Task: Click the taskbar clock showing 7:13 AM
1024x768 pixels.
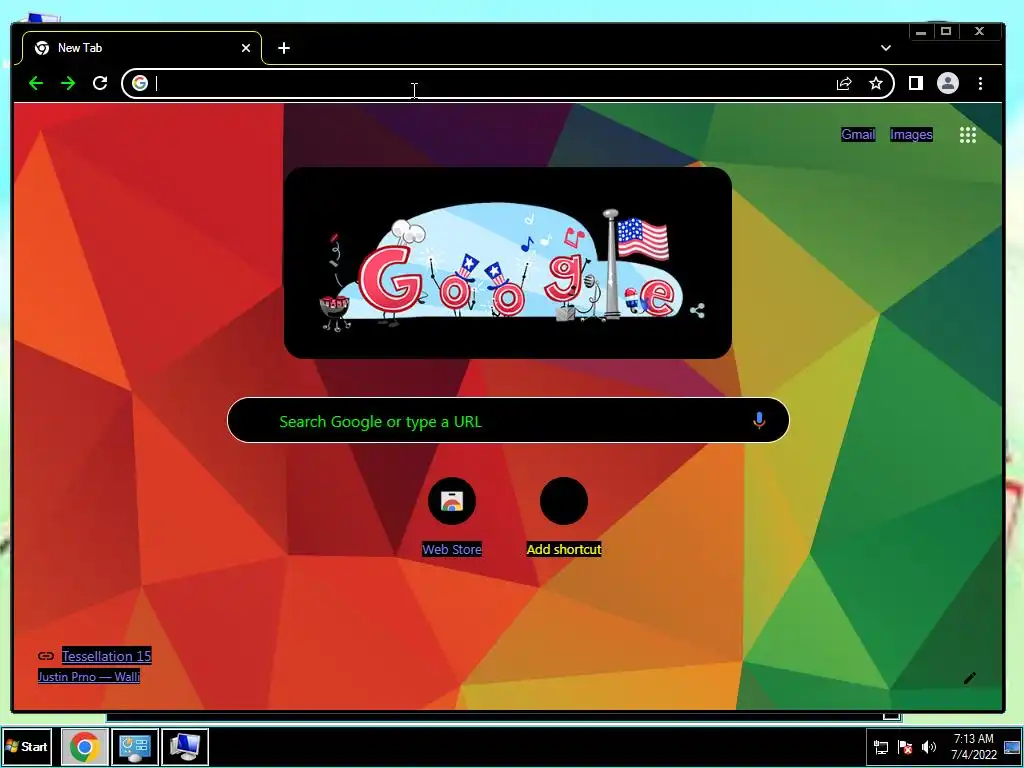Action: pos(974,746)
